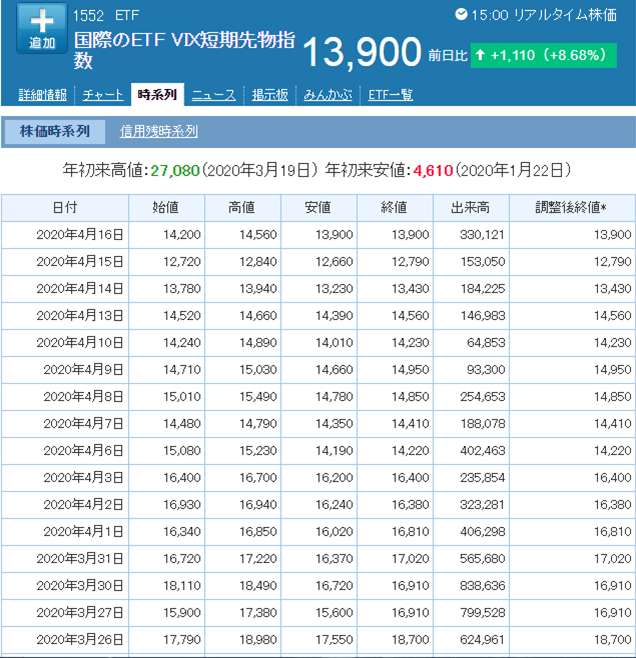
Task: Click the year high value 27,080
Action: coord(175,171)
